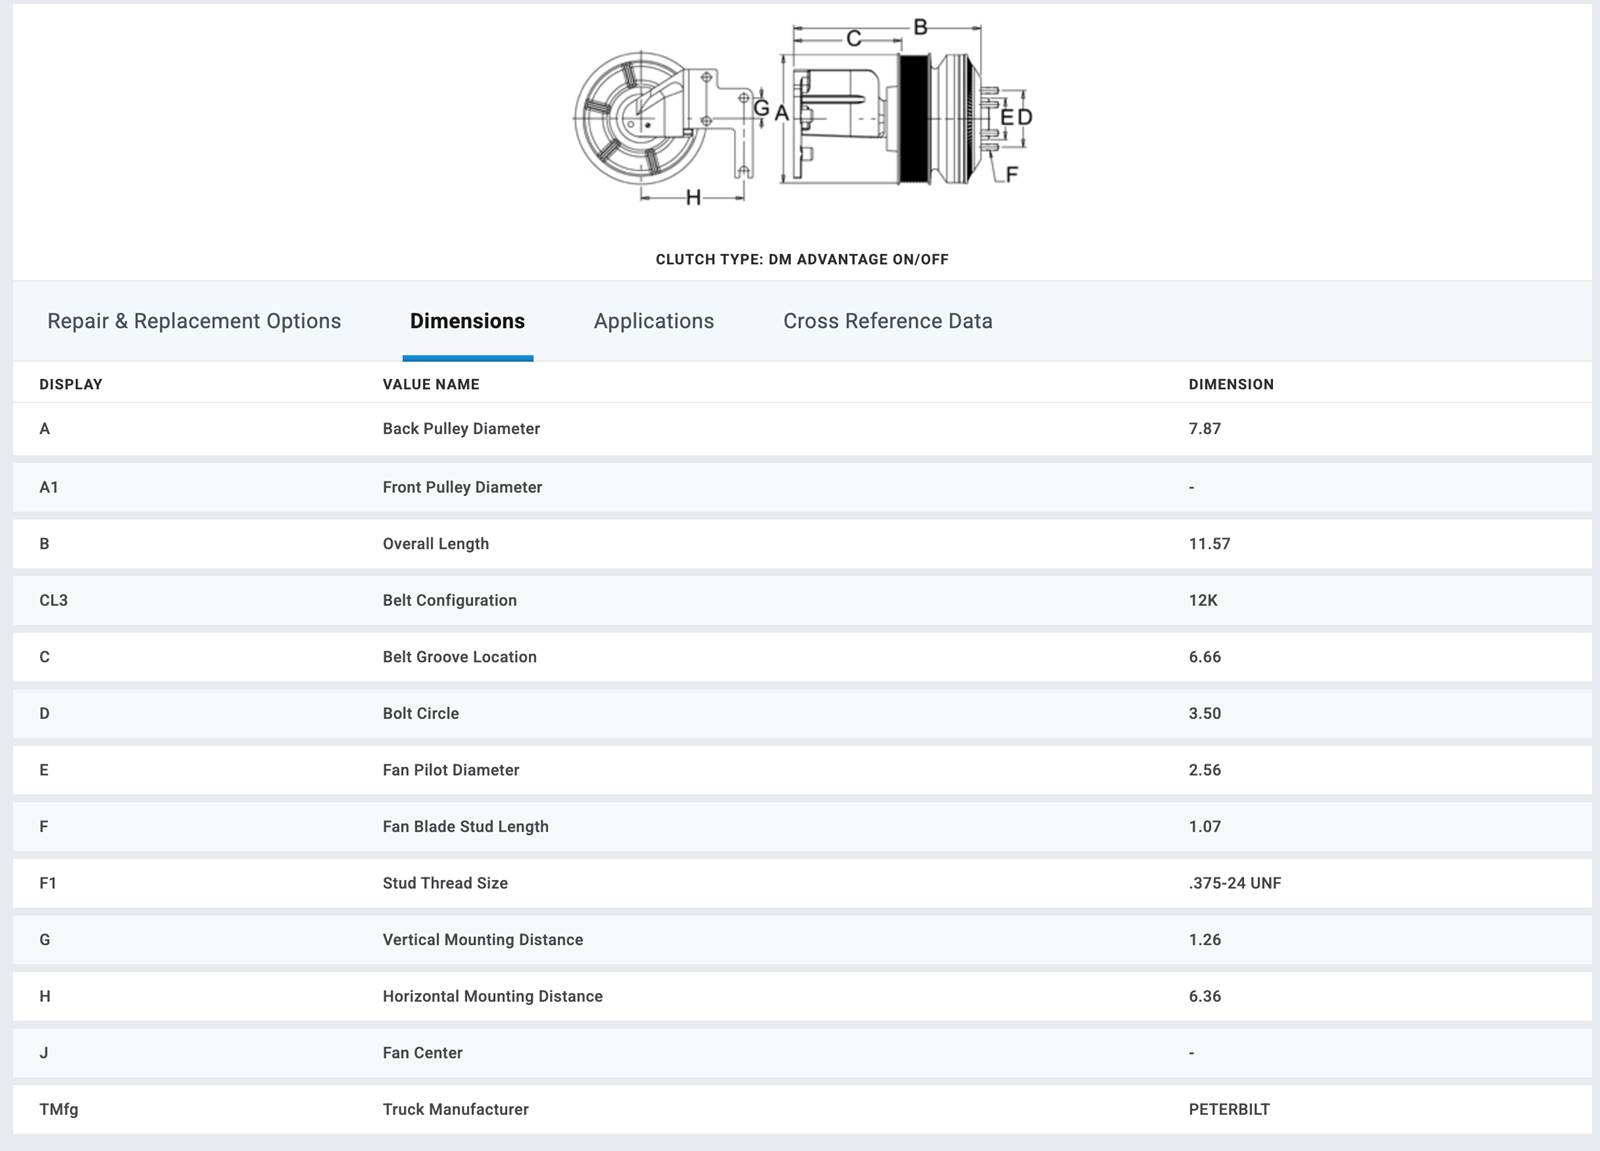Select the Back Pulley Diameter row label

(461, 428)
